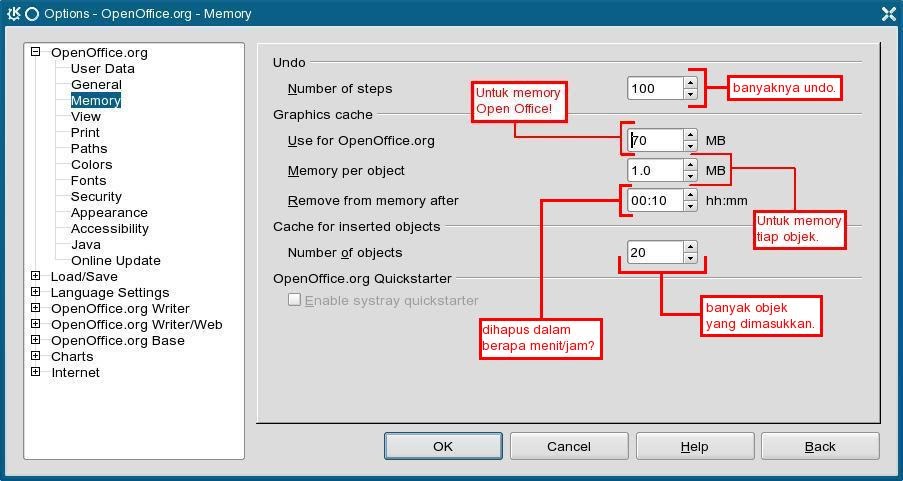Collapse the OpenOffice.org tree node

point(36,52)
